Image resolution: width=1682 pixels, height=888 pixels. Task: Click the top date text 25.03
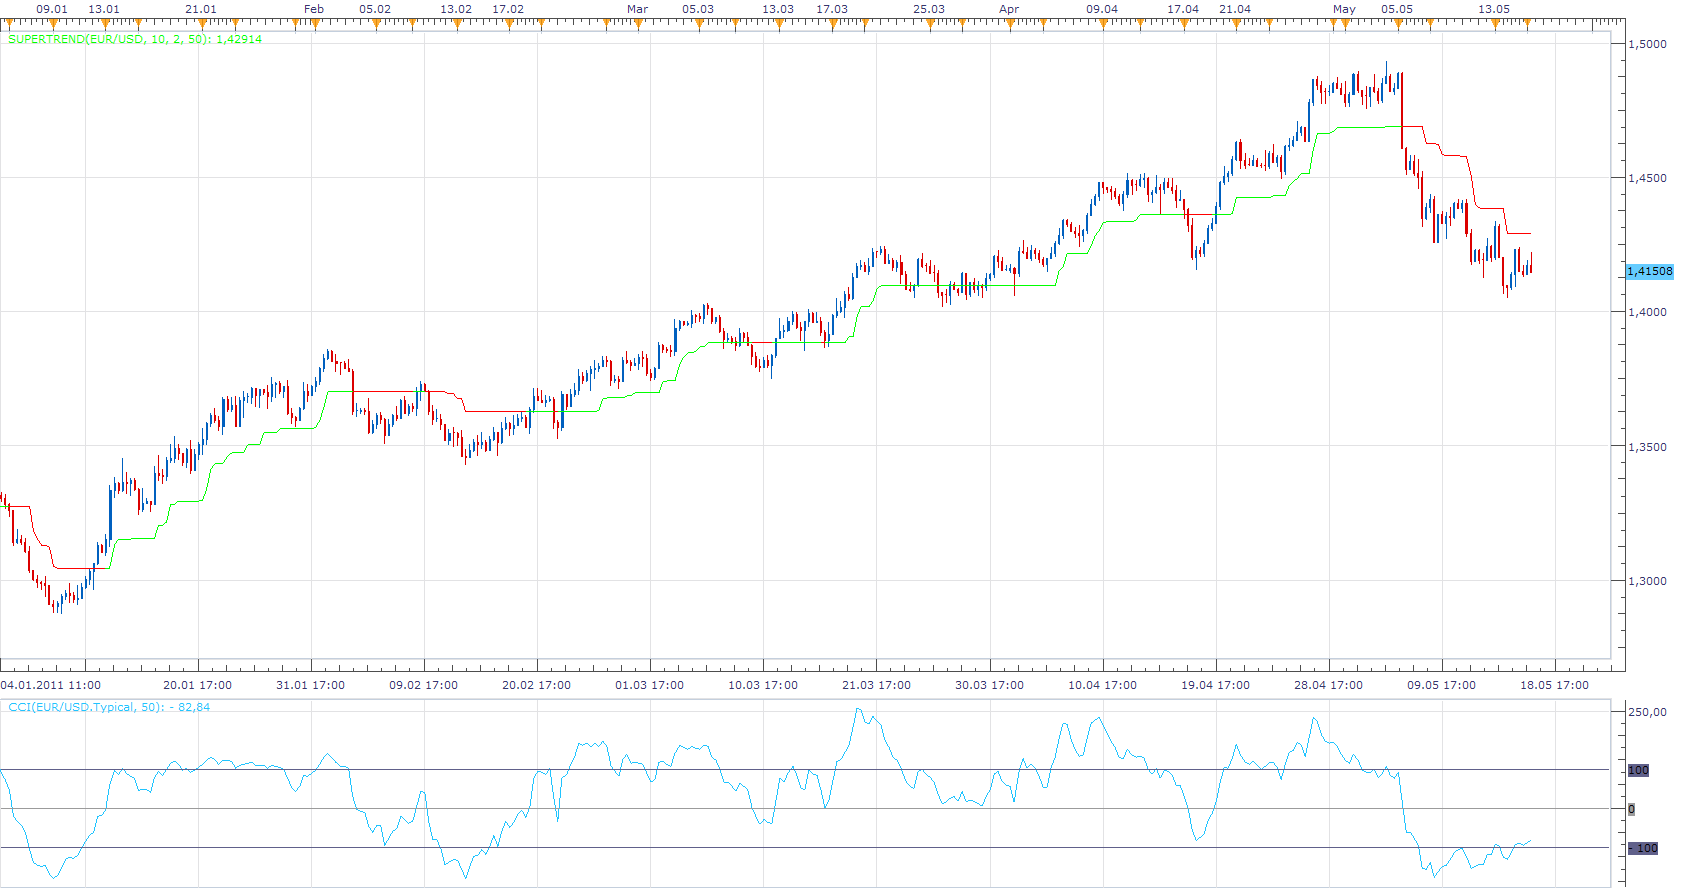click(x=929, y=9)
